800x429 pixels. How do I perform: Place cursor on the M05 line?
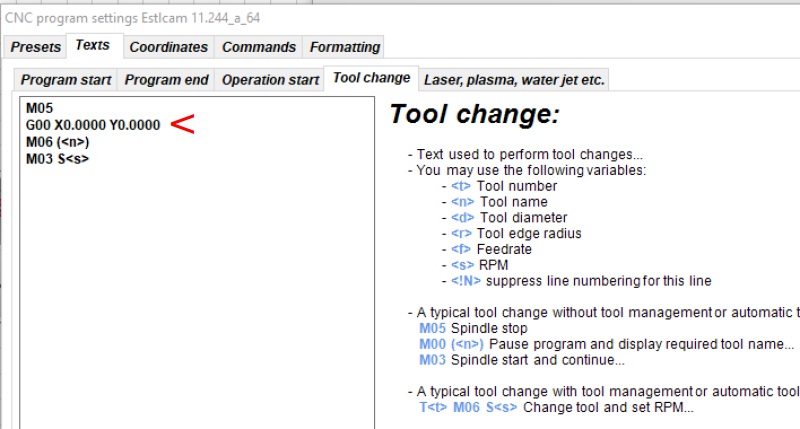click(x=39, y=109)
